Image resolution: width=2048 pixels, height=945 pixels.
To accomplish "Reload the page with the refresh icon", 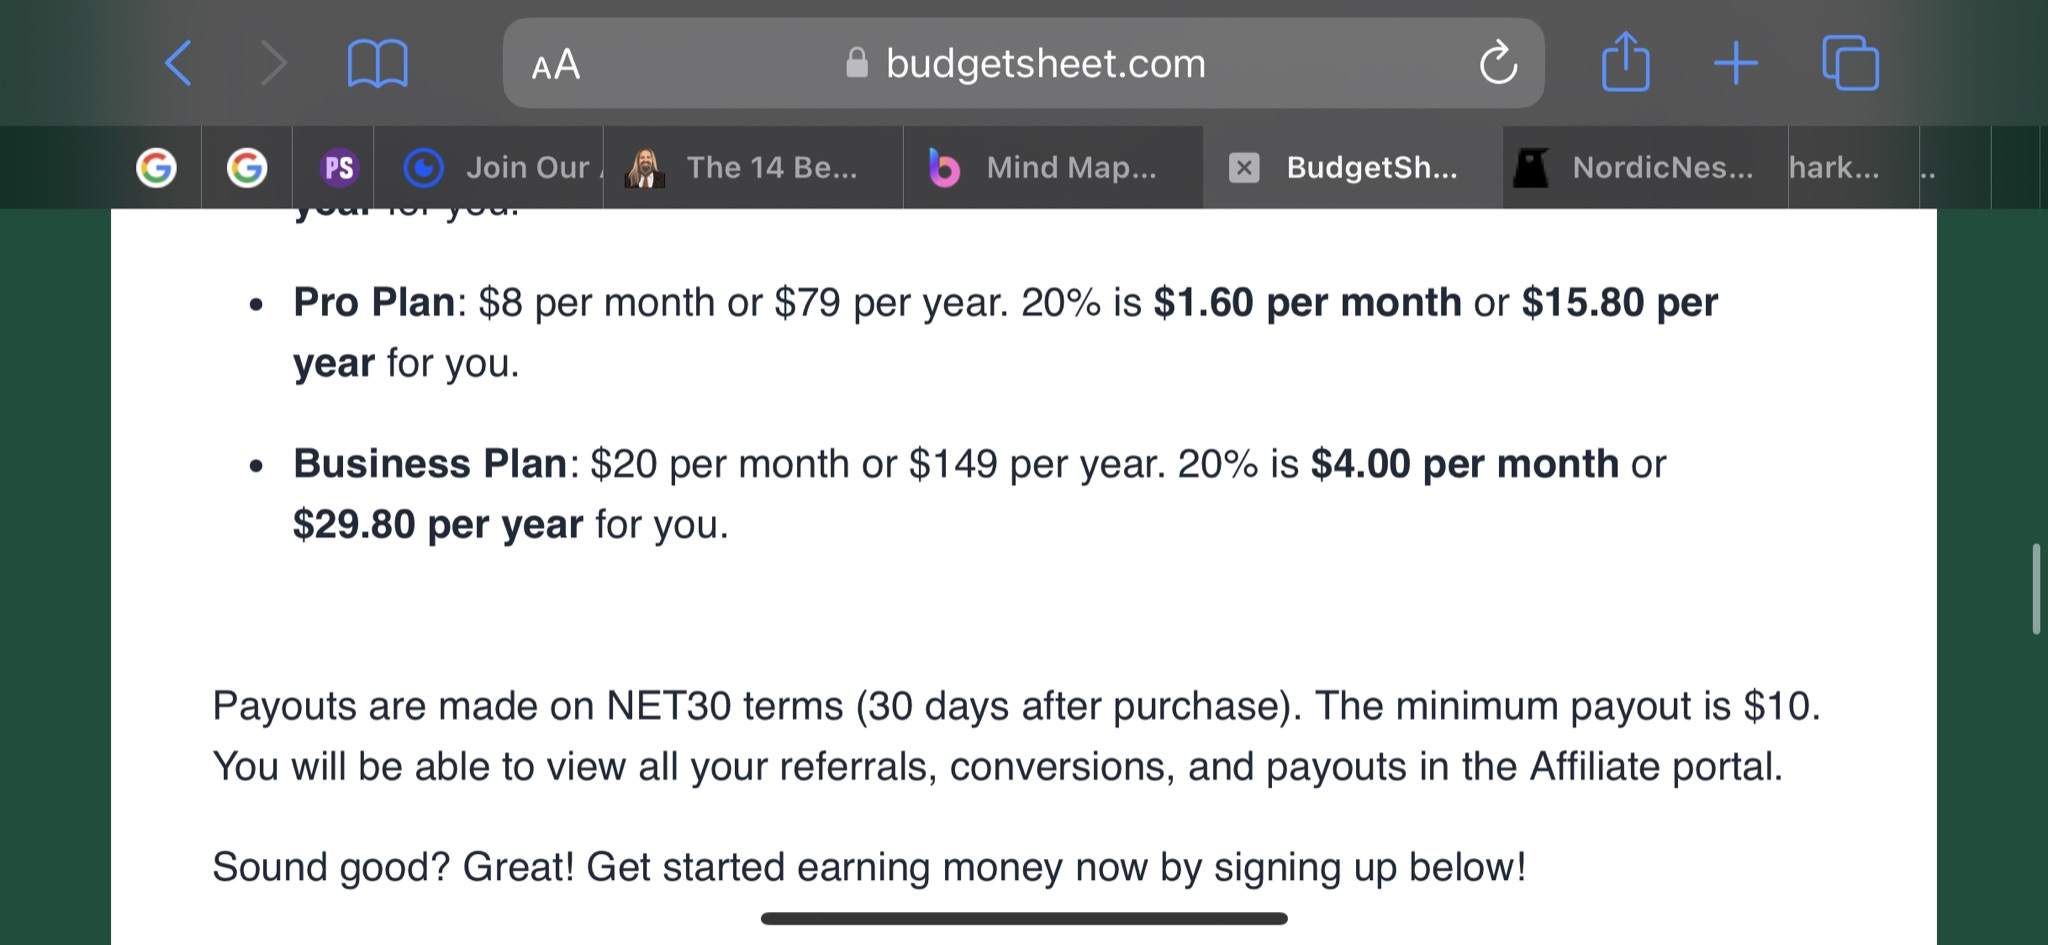I will tap(1498, 63).
